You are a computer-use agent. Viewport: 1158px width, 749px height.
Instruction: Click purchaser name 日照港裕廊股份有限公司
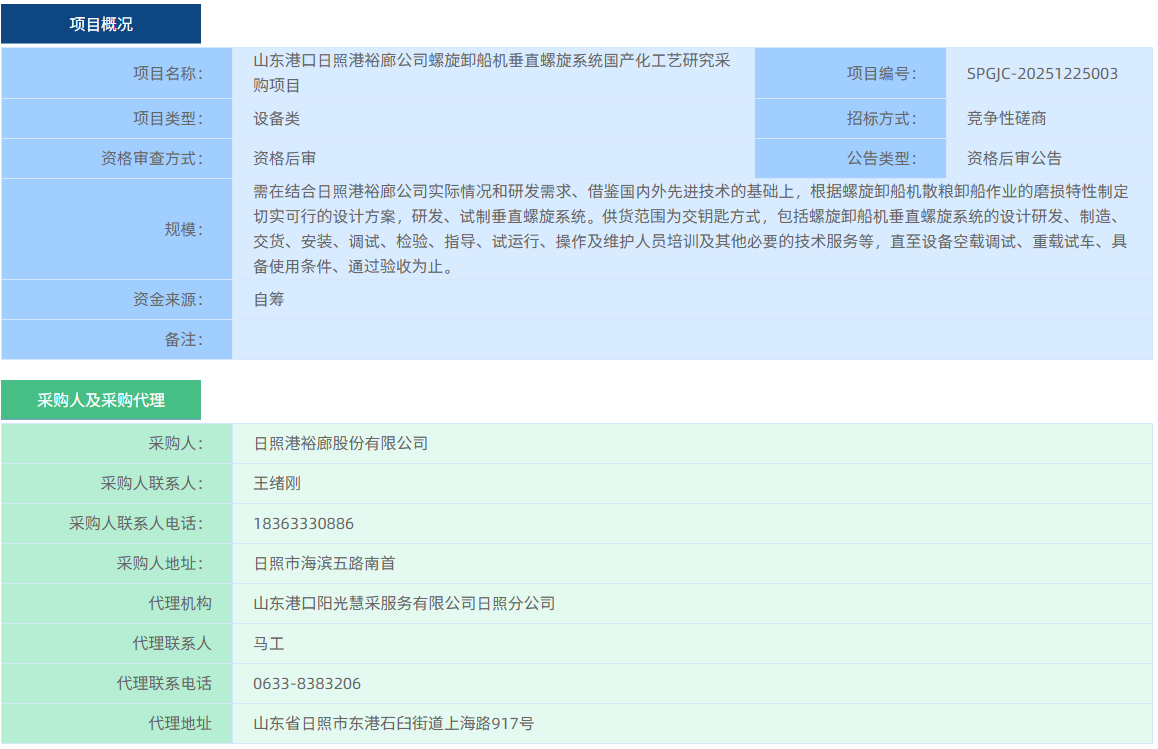[341, 443]
